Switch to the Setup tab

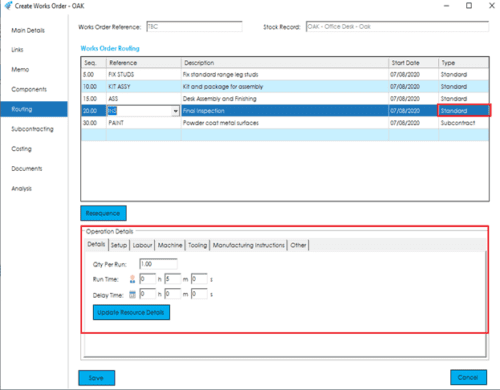pyautogui.click(x=119, y=245)
